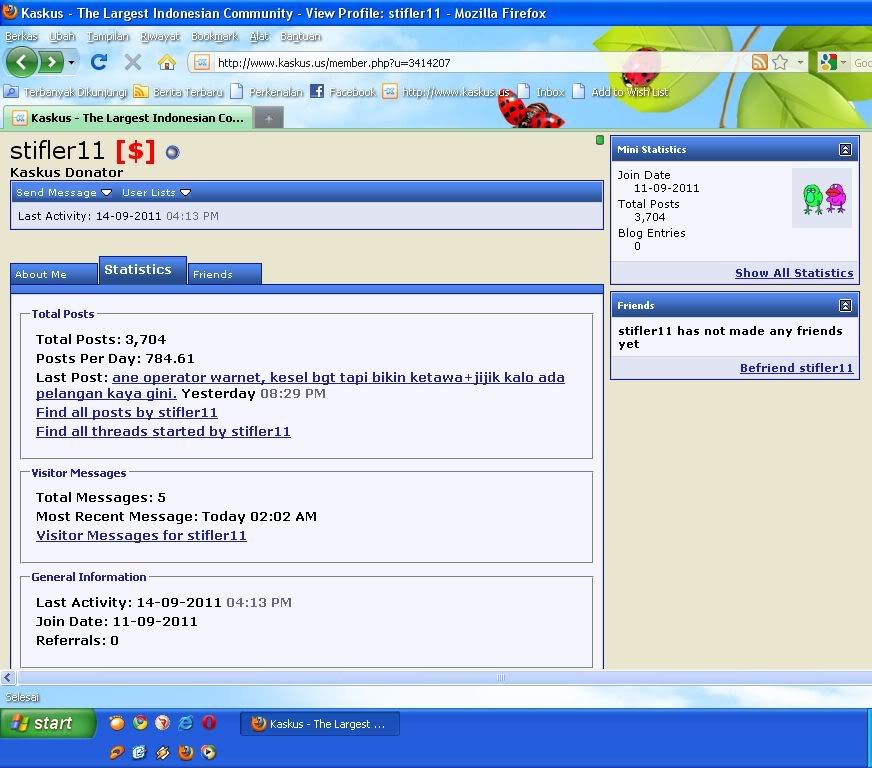
Task: Click the orange ring quick launch icon
Action: (x=116, y=752)
